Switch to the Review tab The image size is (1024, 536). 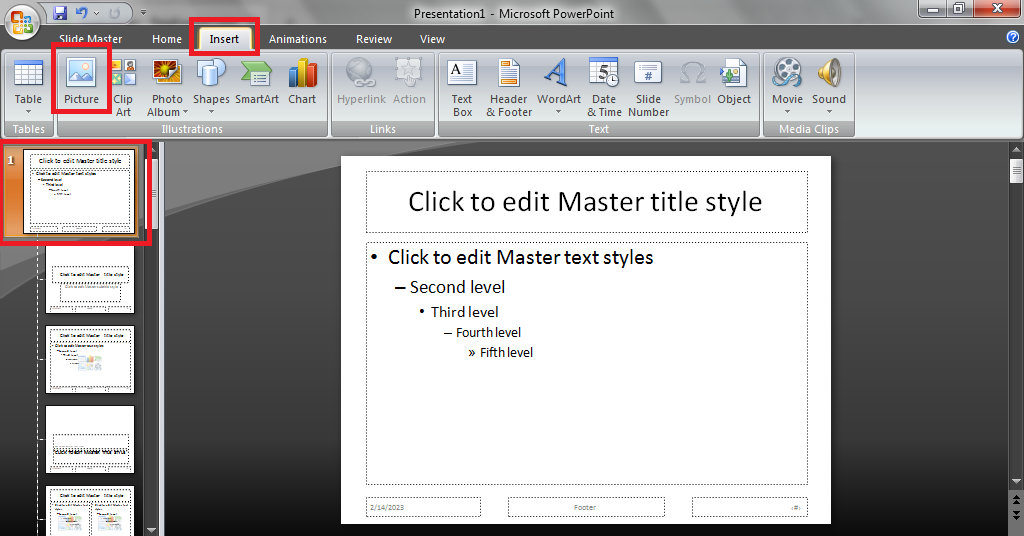coord(374,39)
